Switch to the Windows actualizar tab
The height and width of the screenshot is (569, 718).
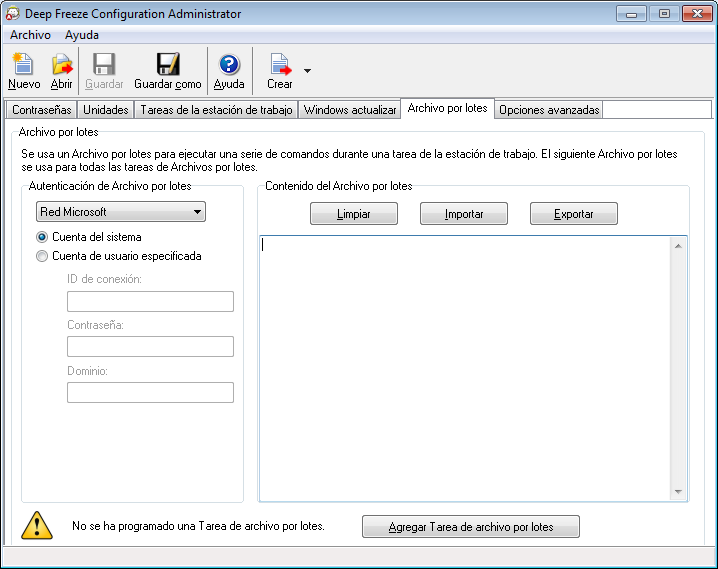click(350, 110)
